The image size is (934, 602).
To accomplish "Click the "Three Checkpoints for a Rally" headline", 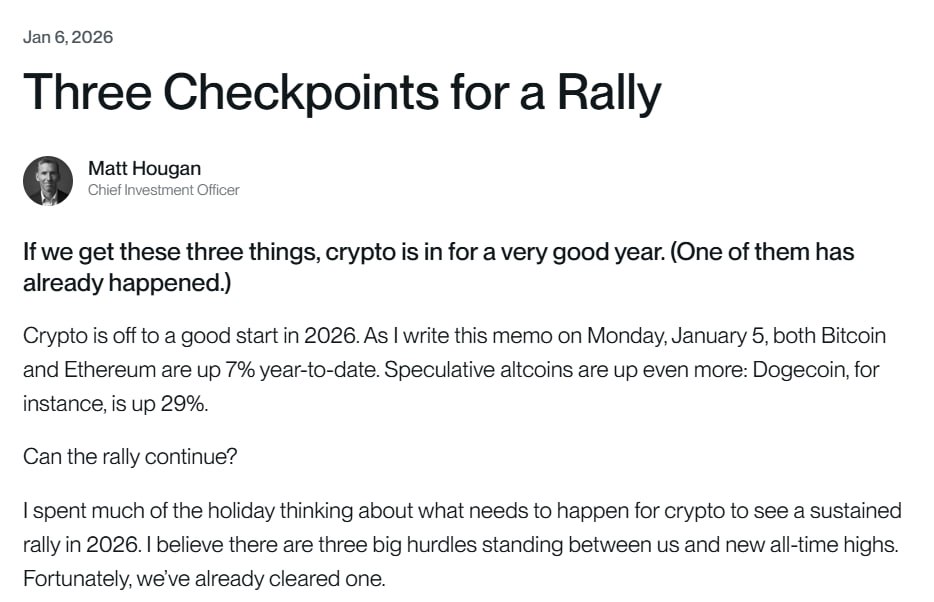I will 342,92.
